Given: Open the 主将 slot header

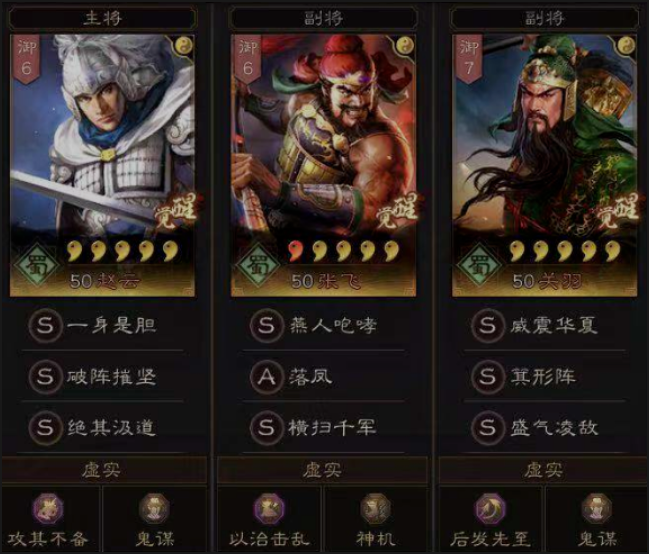Looking at the screenshot, I should click(102, 18).
